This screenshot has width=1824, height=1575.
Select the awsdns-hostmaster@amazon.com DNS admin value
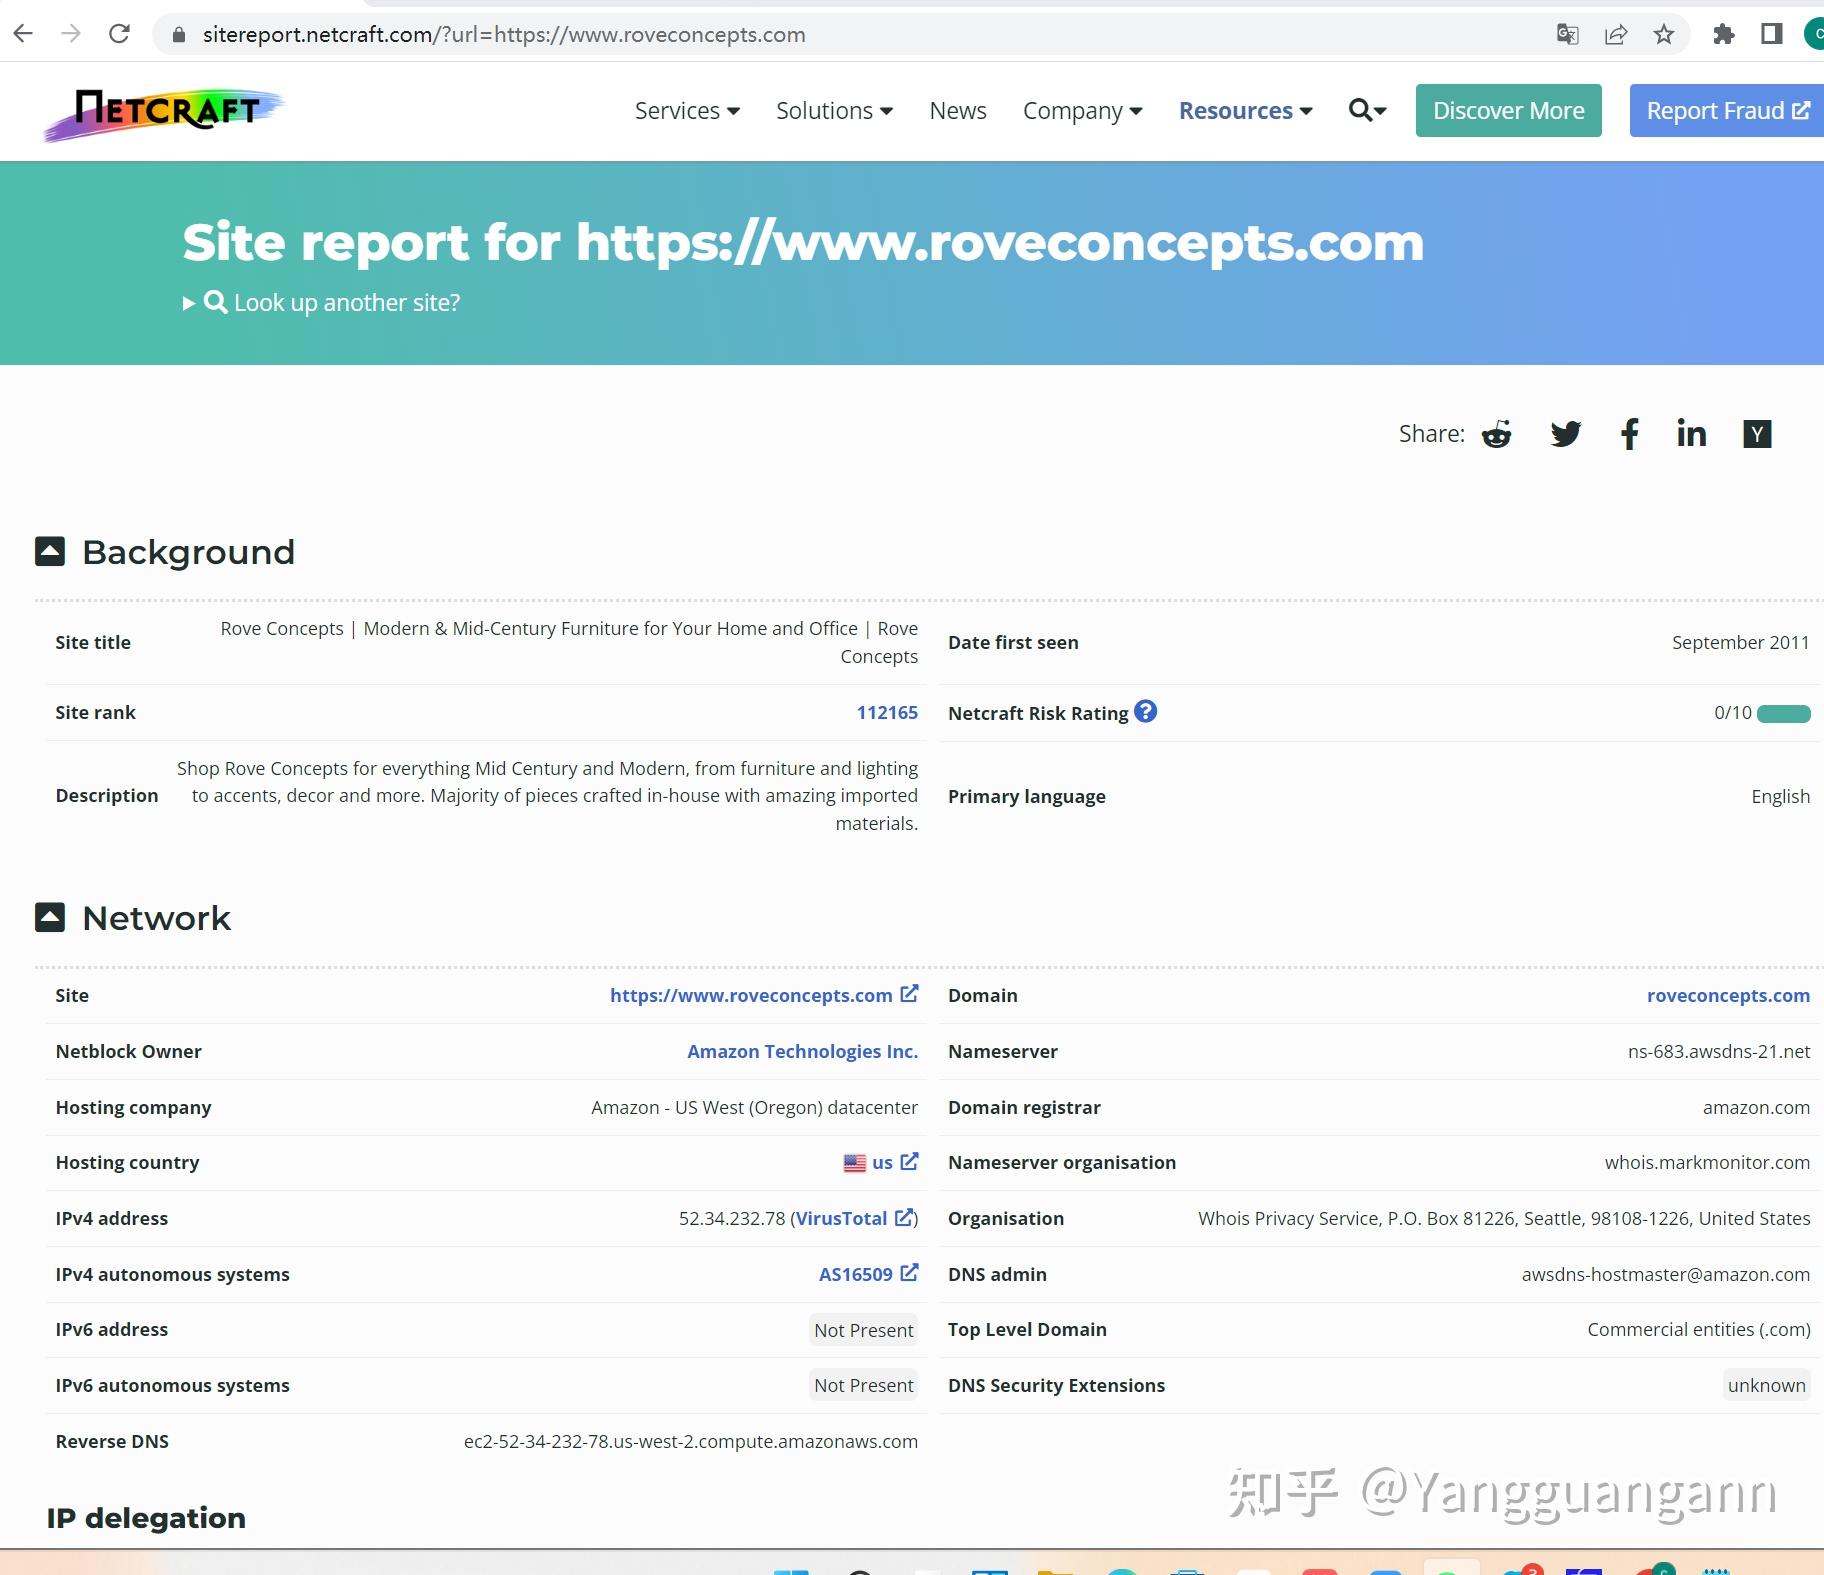tap(1665, 1274)
